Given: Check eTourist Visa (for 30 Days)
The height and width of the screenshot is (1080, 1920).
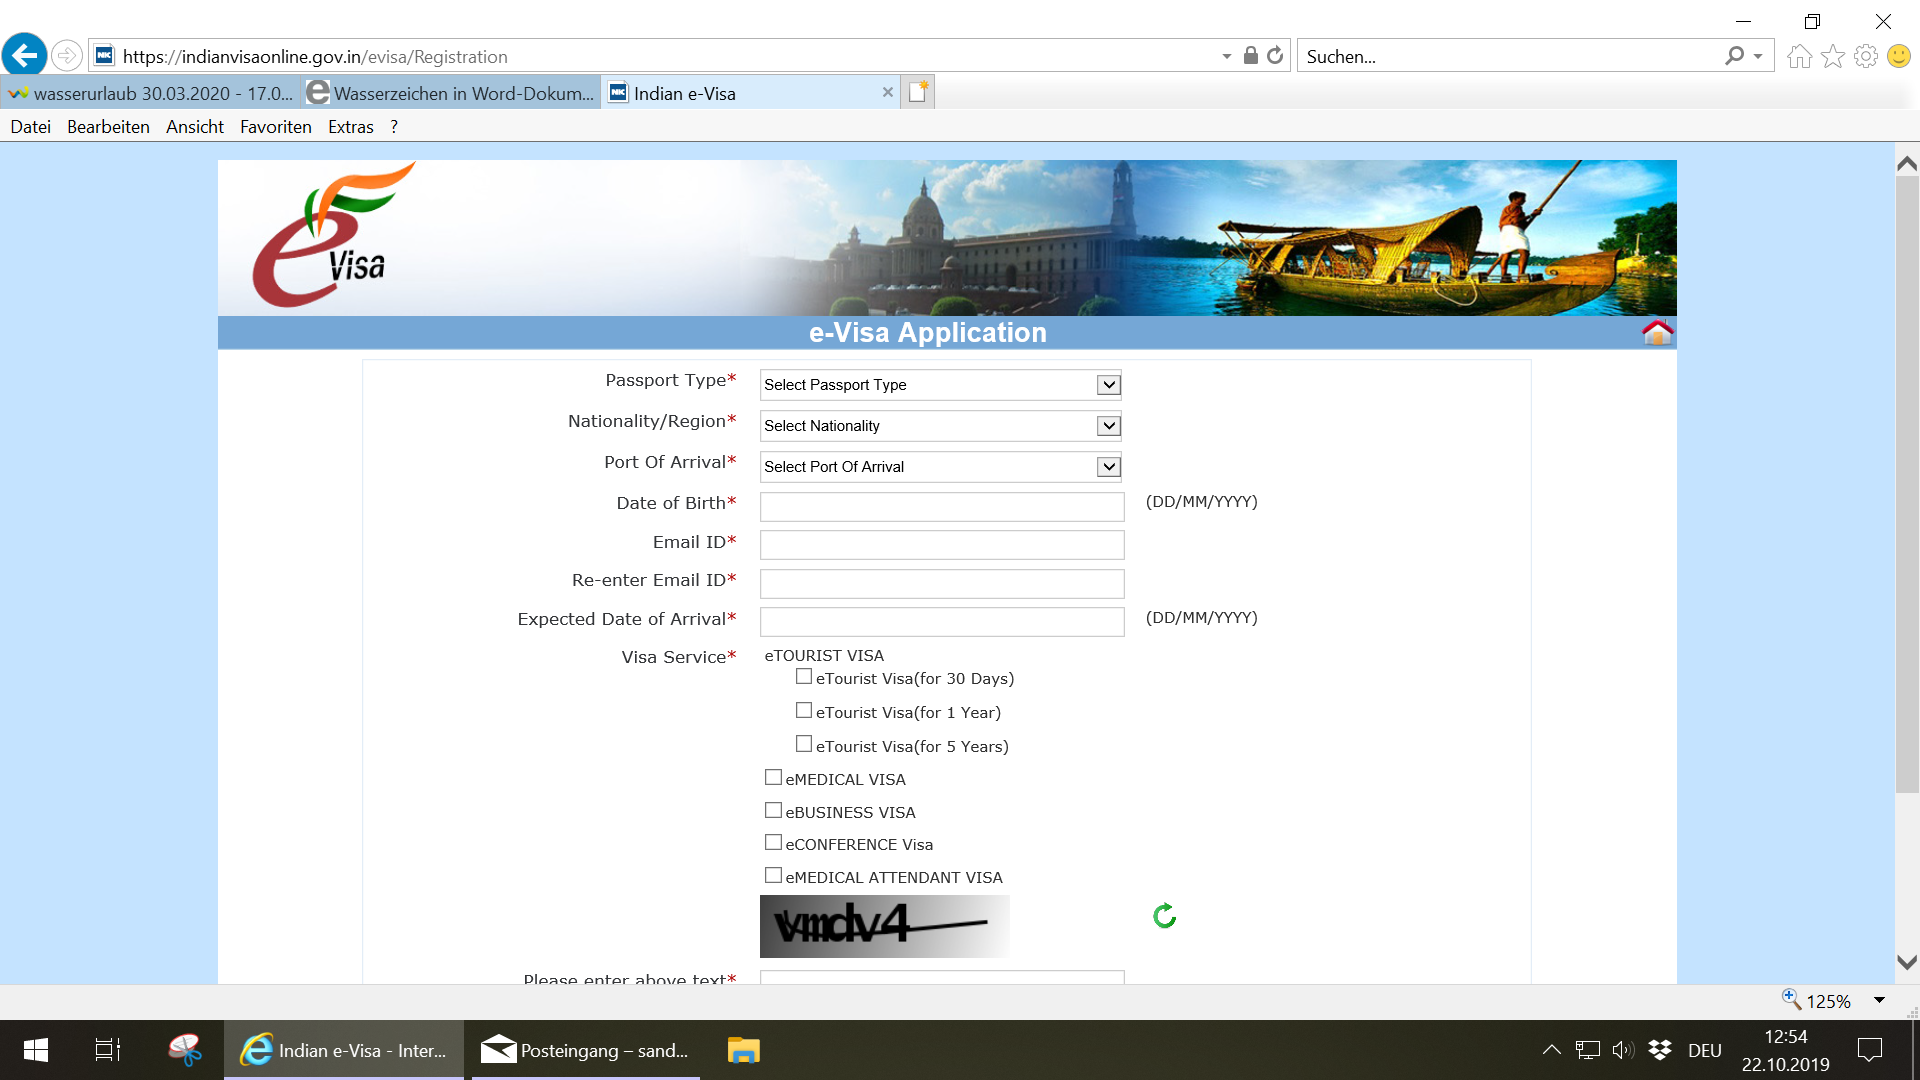Looking at the screenshot, I should 804,677.
